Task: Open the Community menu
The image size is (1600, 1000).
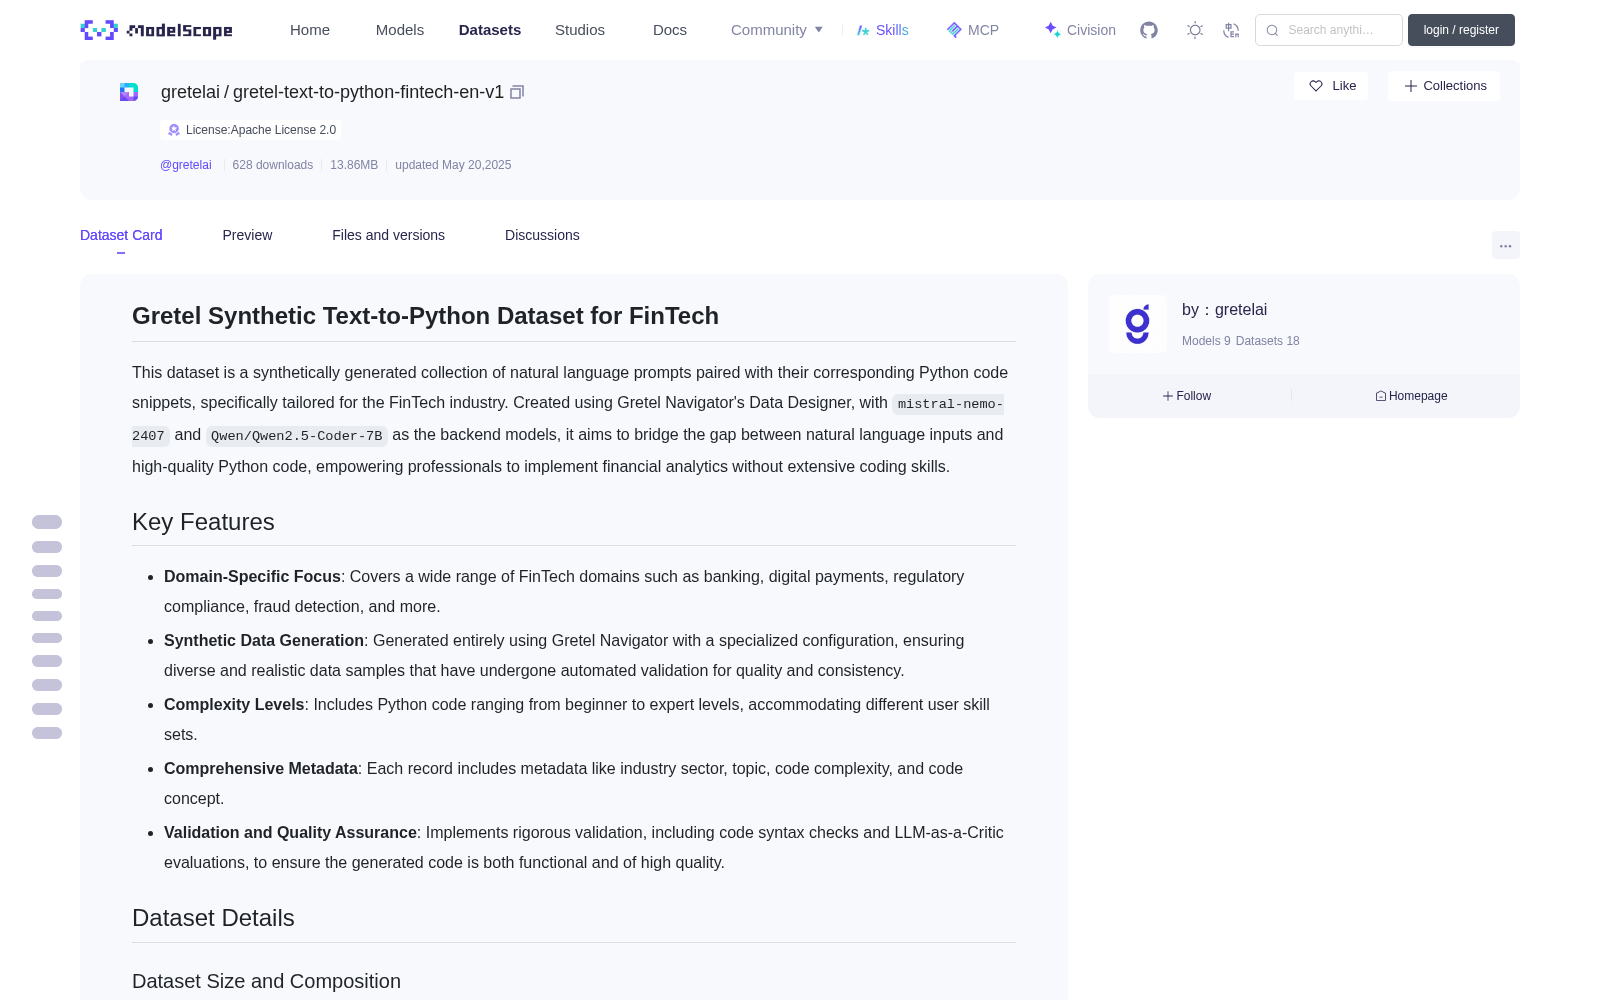Action: tap(769, 30)
